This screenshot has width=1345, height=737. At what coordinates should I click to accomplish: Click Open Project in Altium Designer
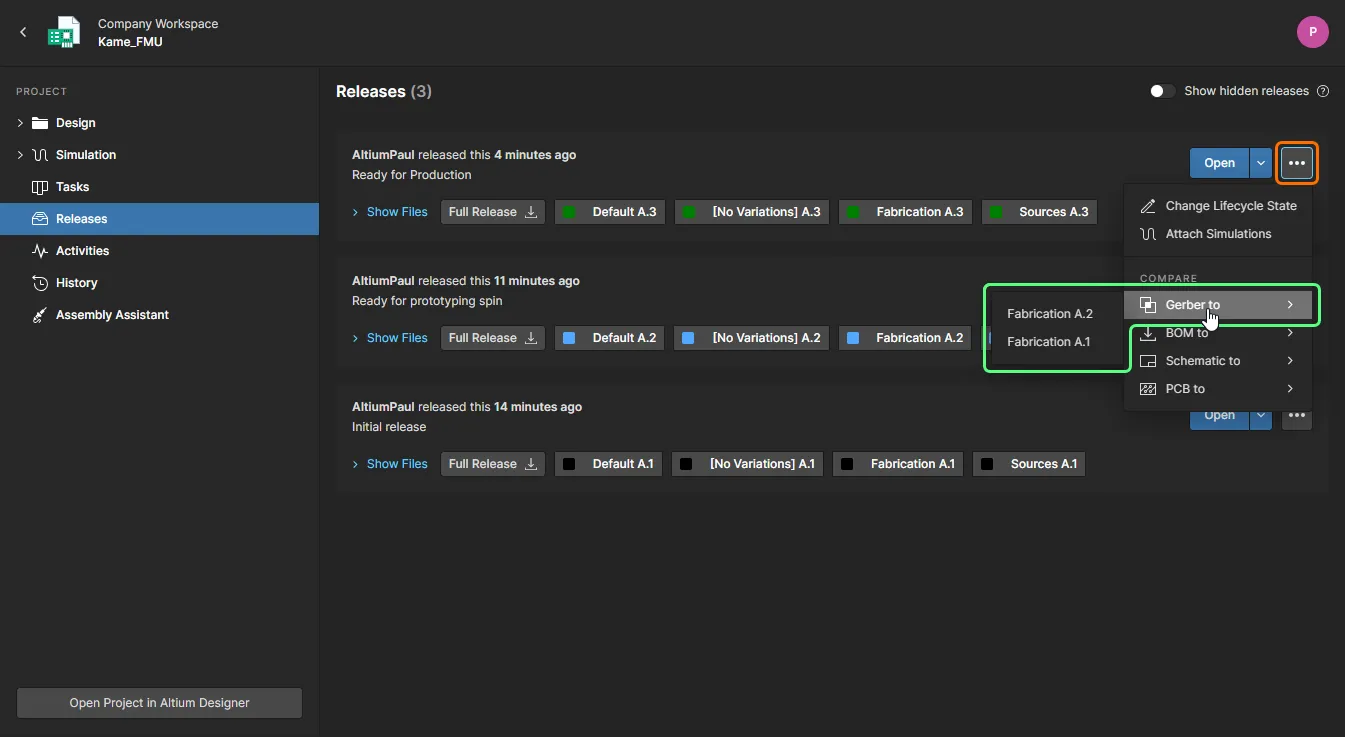pos(160,703)
